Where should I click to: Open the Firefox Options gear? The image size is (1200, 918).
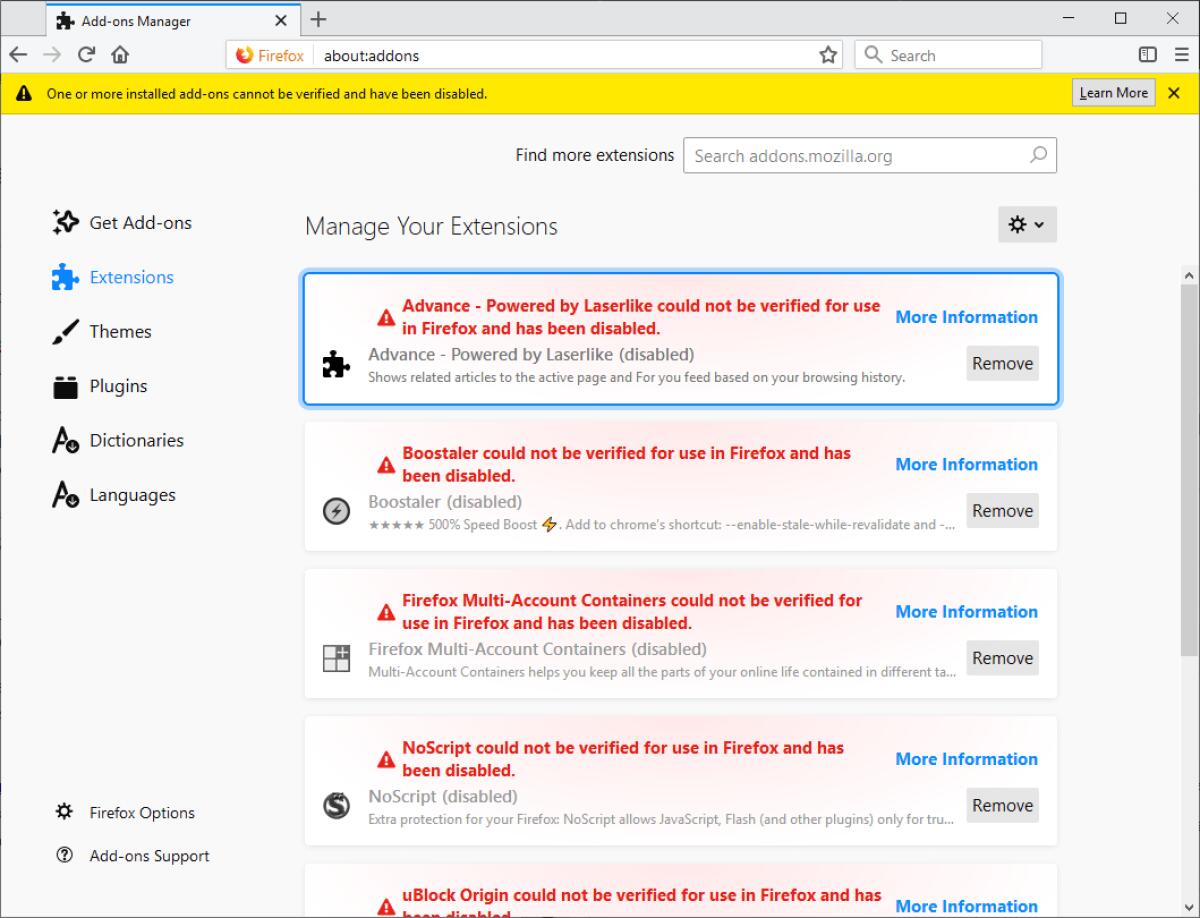(x=64, y=812)
